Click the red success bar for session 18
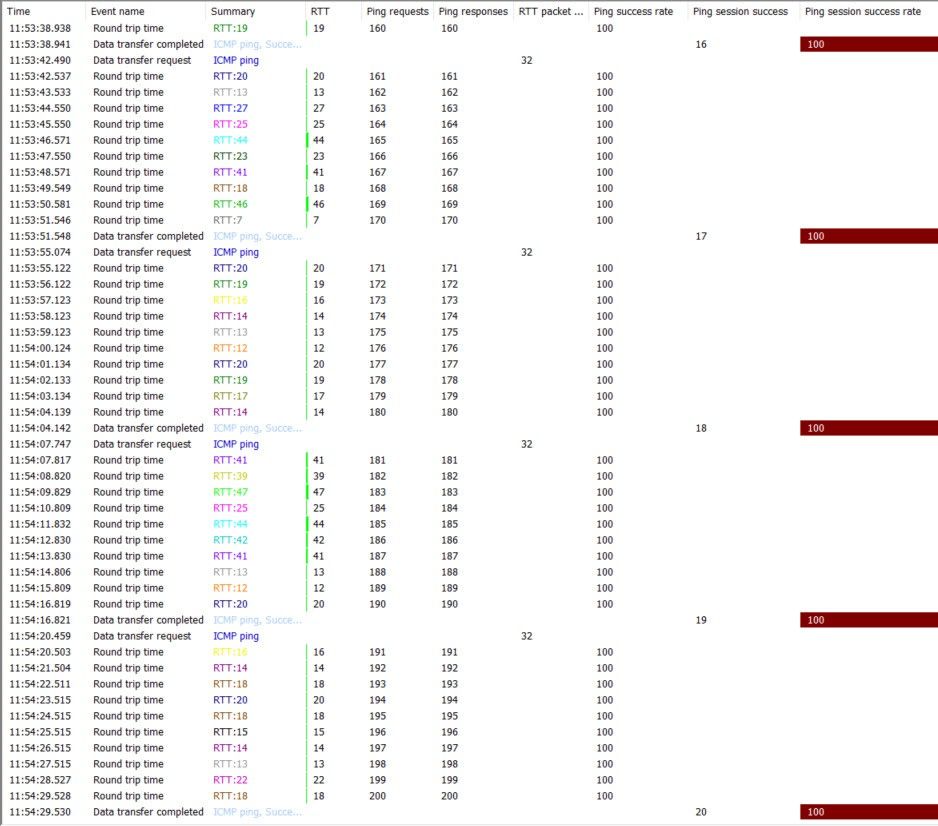The image size is (938, 826). click(868, 428)
